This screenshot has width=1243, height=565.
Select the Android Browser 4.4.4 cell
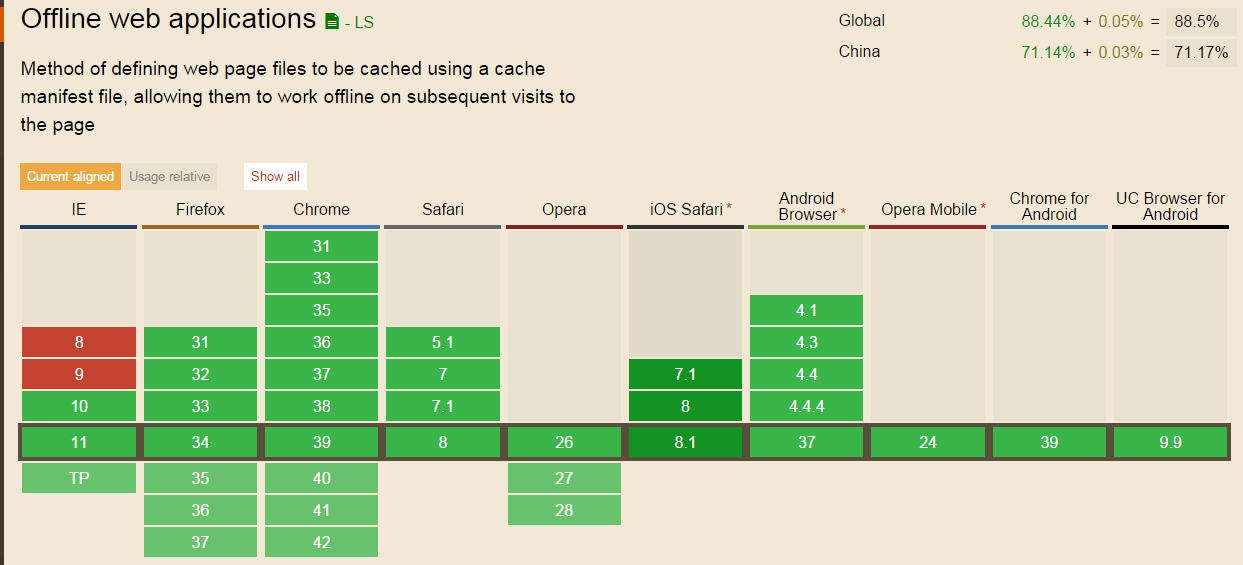[x=806, y=406]
